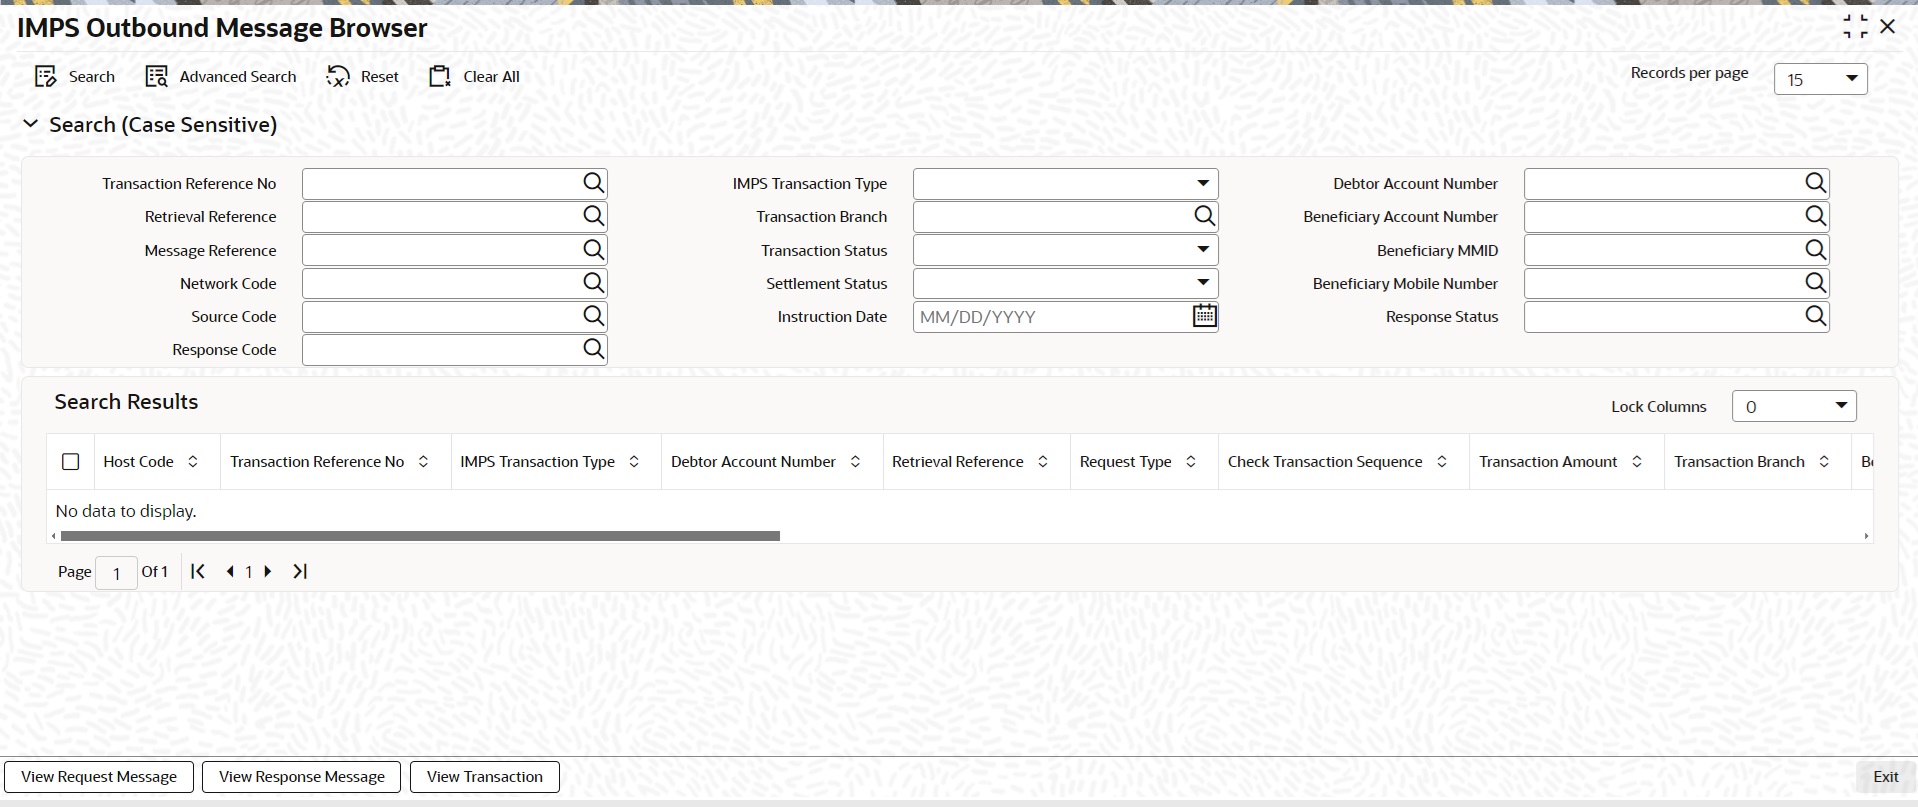
Task: Open the Lock Columns dropdown
Action: coord(1794,406)
